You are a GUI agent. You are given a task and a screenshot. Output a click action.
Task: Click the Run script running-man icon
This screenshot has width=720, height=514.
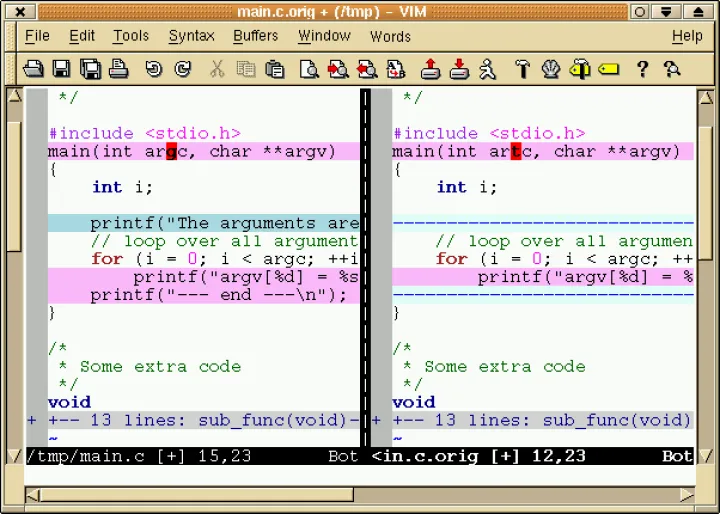[x=487, y=69]
